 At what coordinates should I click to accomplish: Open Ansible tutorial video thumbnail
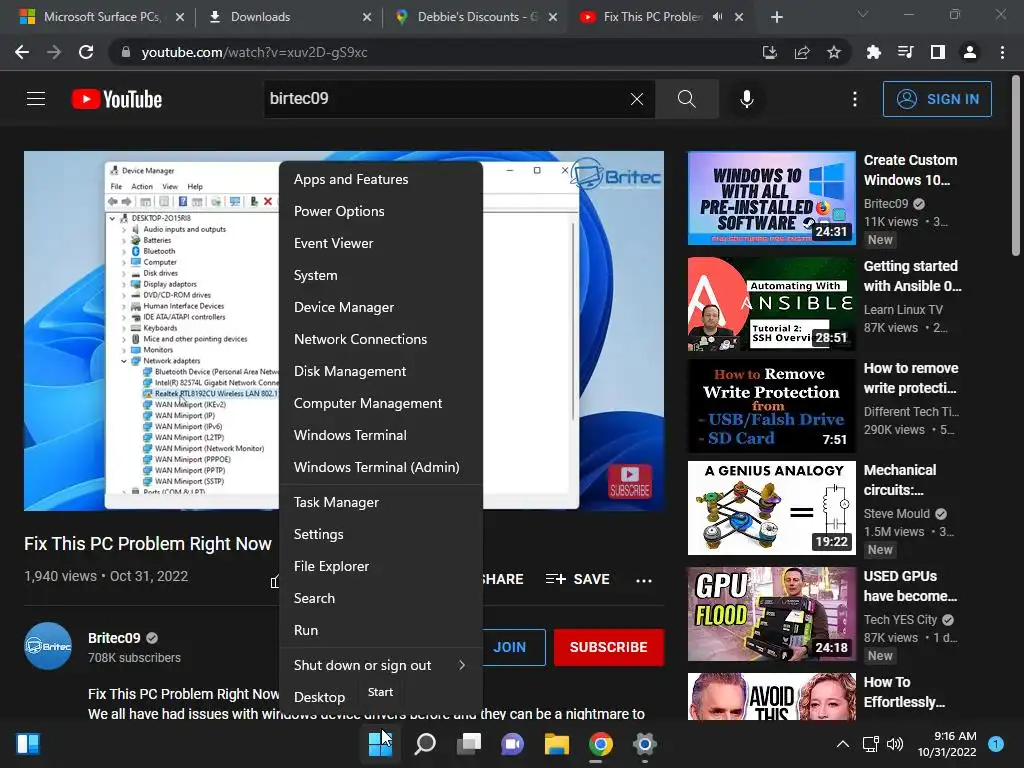tap(771, 304)
